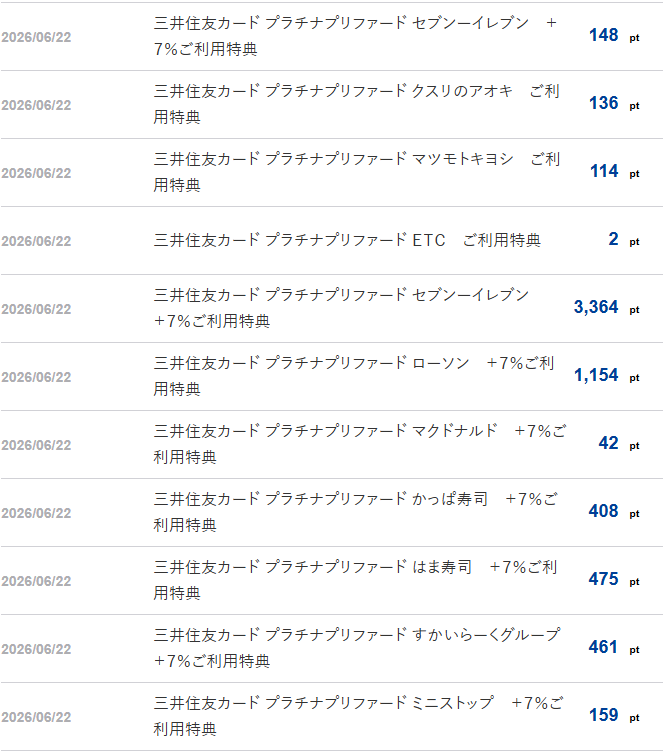The width and height of the screenshot is (663, 751).
Task: Select the ミニストップ +7%ご利用特典 description
Action: [358, 716]
